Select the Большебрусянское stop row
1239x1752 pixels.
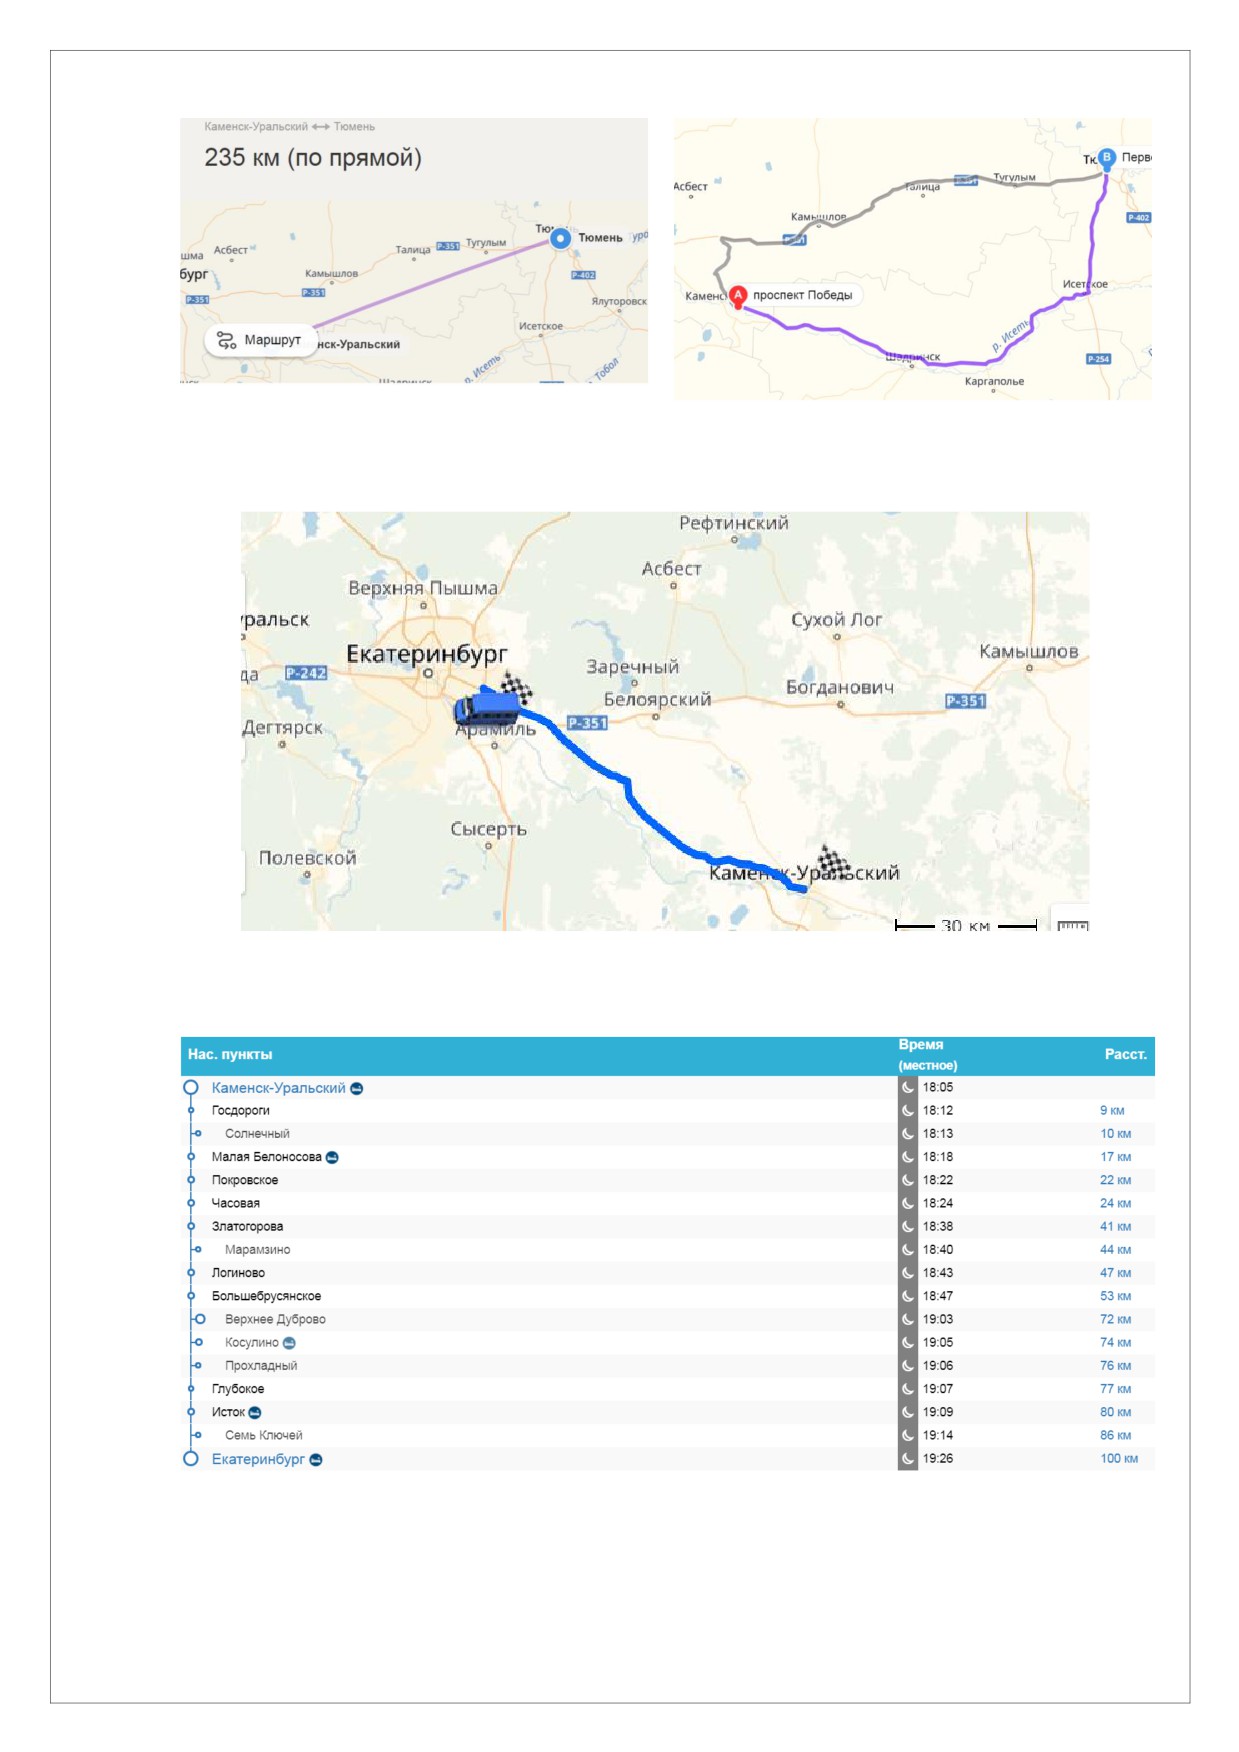coord(667,1296)
